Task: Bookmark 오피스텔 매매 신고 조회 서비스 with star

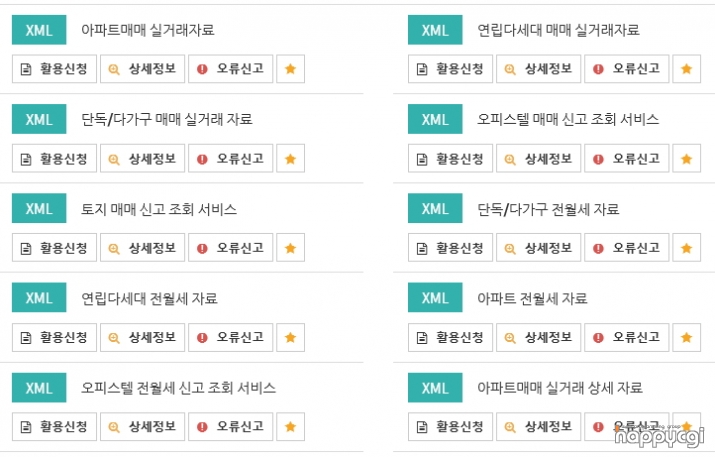Action: [686, 159]
